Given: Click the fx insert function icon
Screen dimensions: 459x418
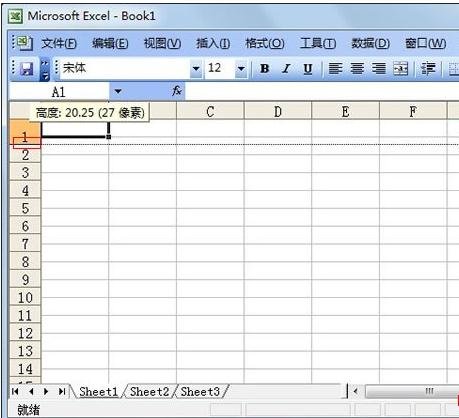Looking at the screenshot, I should pyautogui.click(x=177, y=91).
